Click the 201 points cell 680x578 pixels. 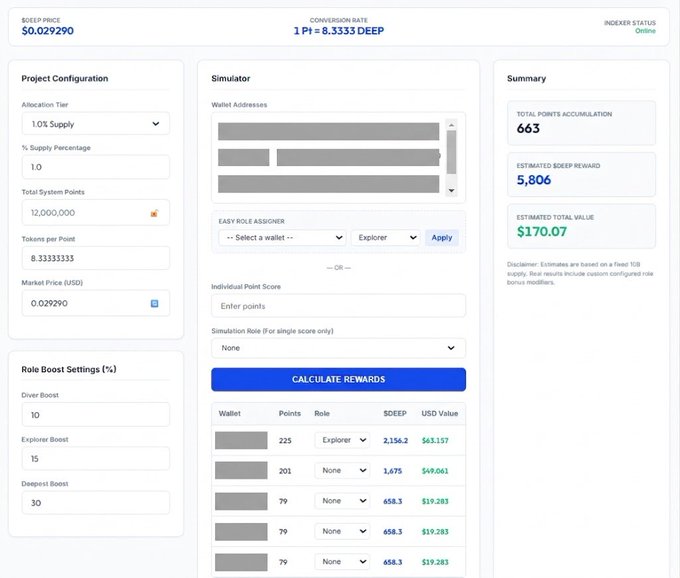(x=285, y=471)
